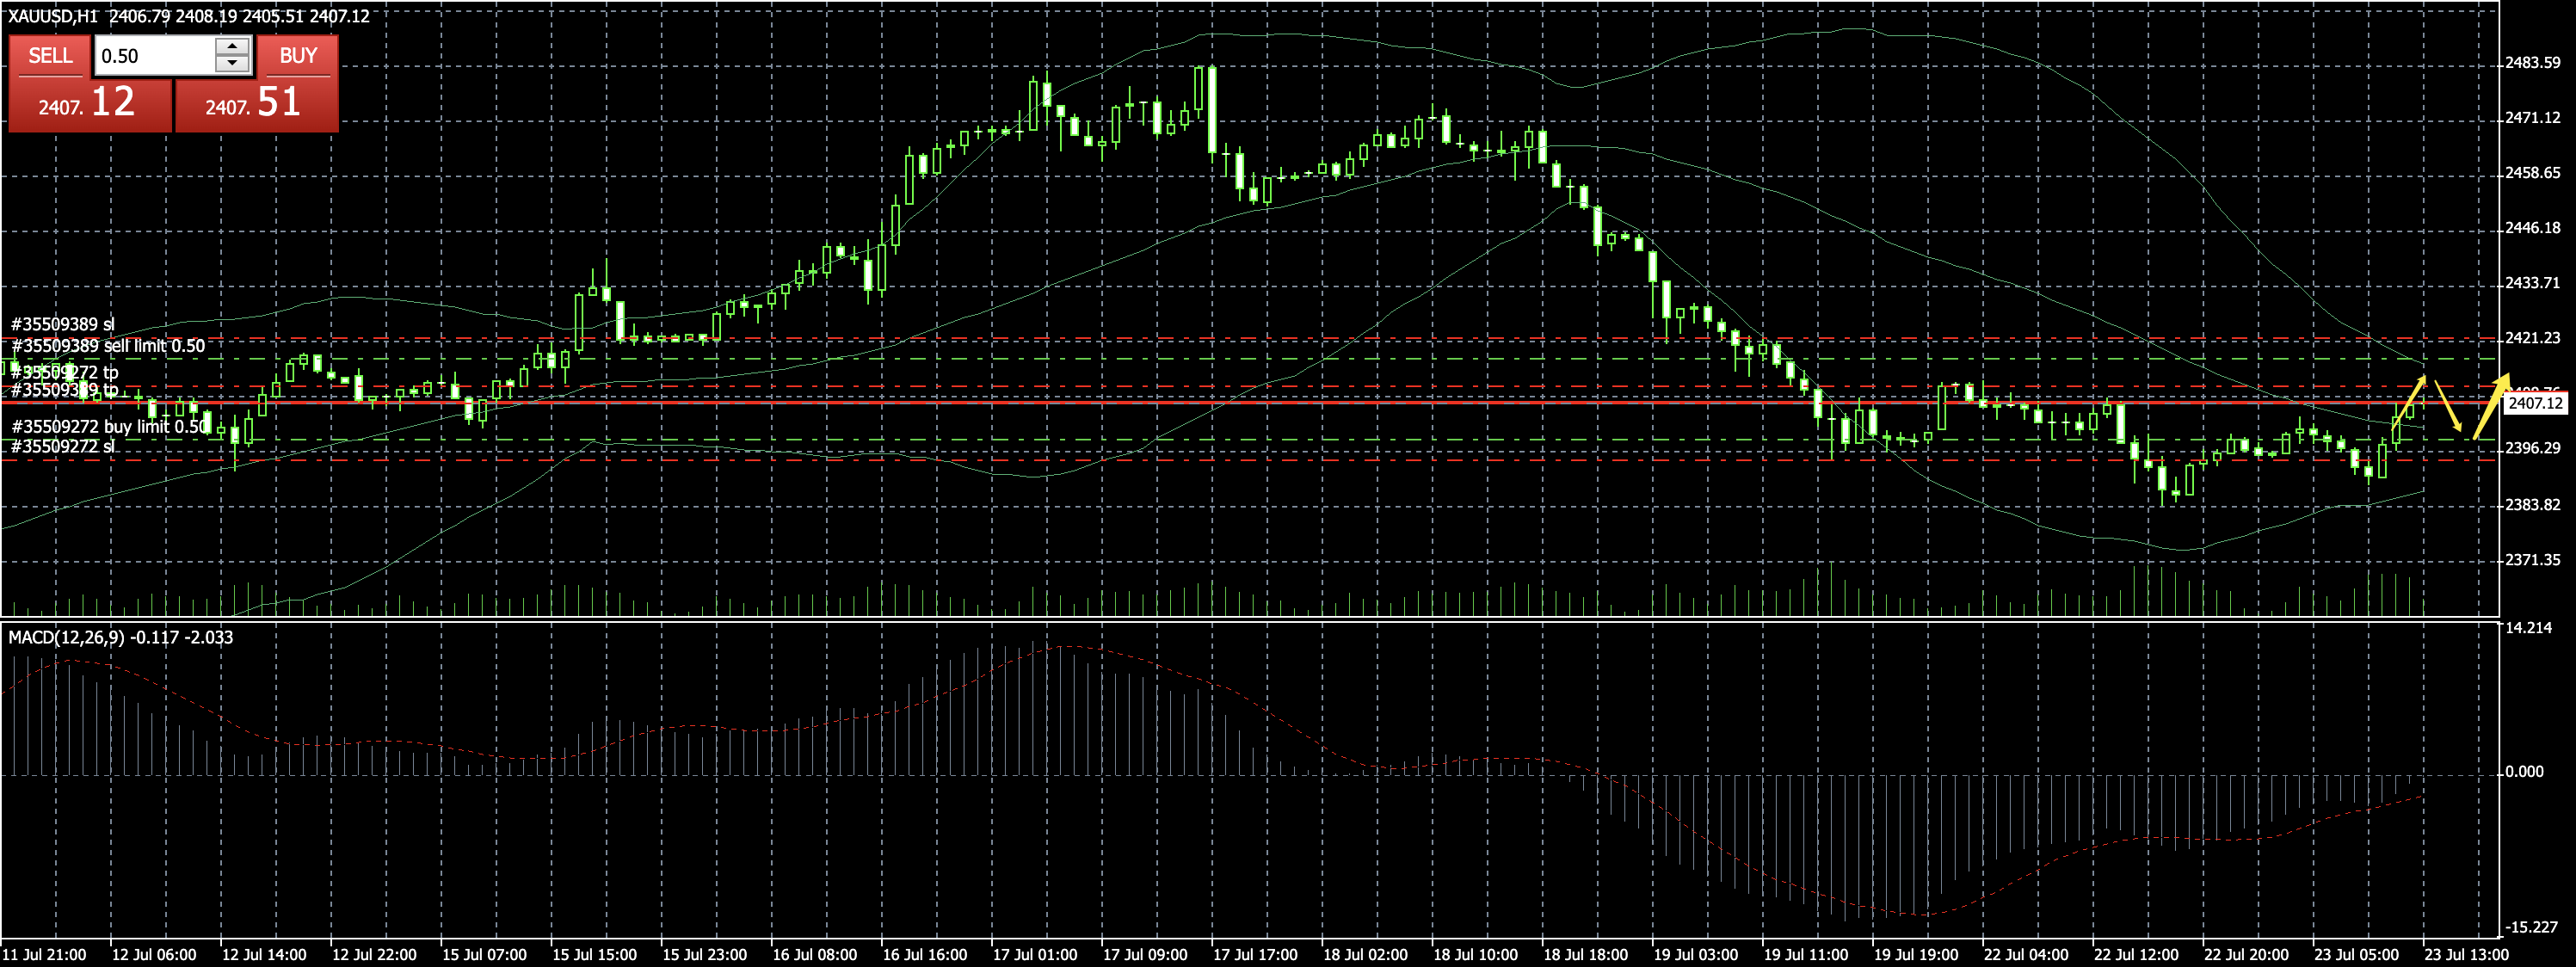Click the SELL one-click trading button
This screenshot has height=967, width=2576.
tap(50, 56)
